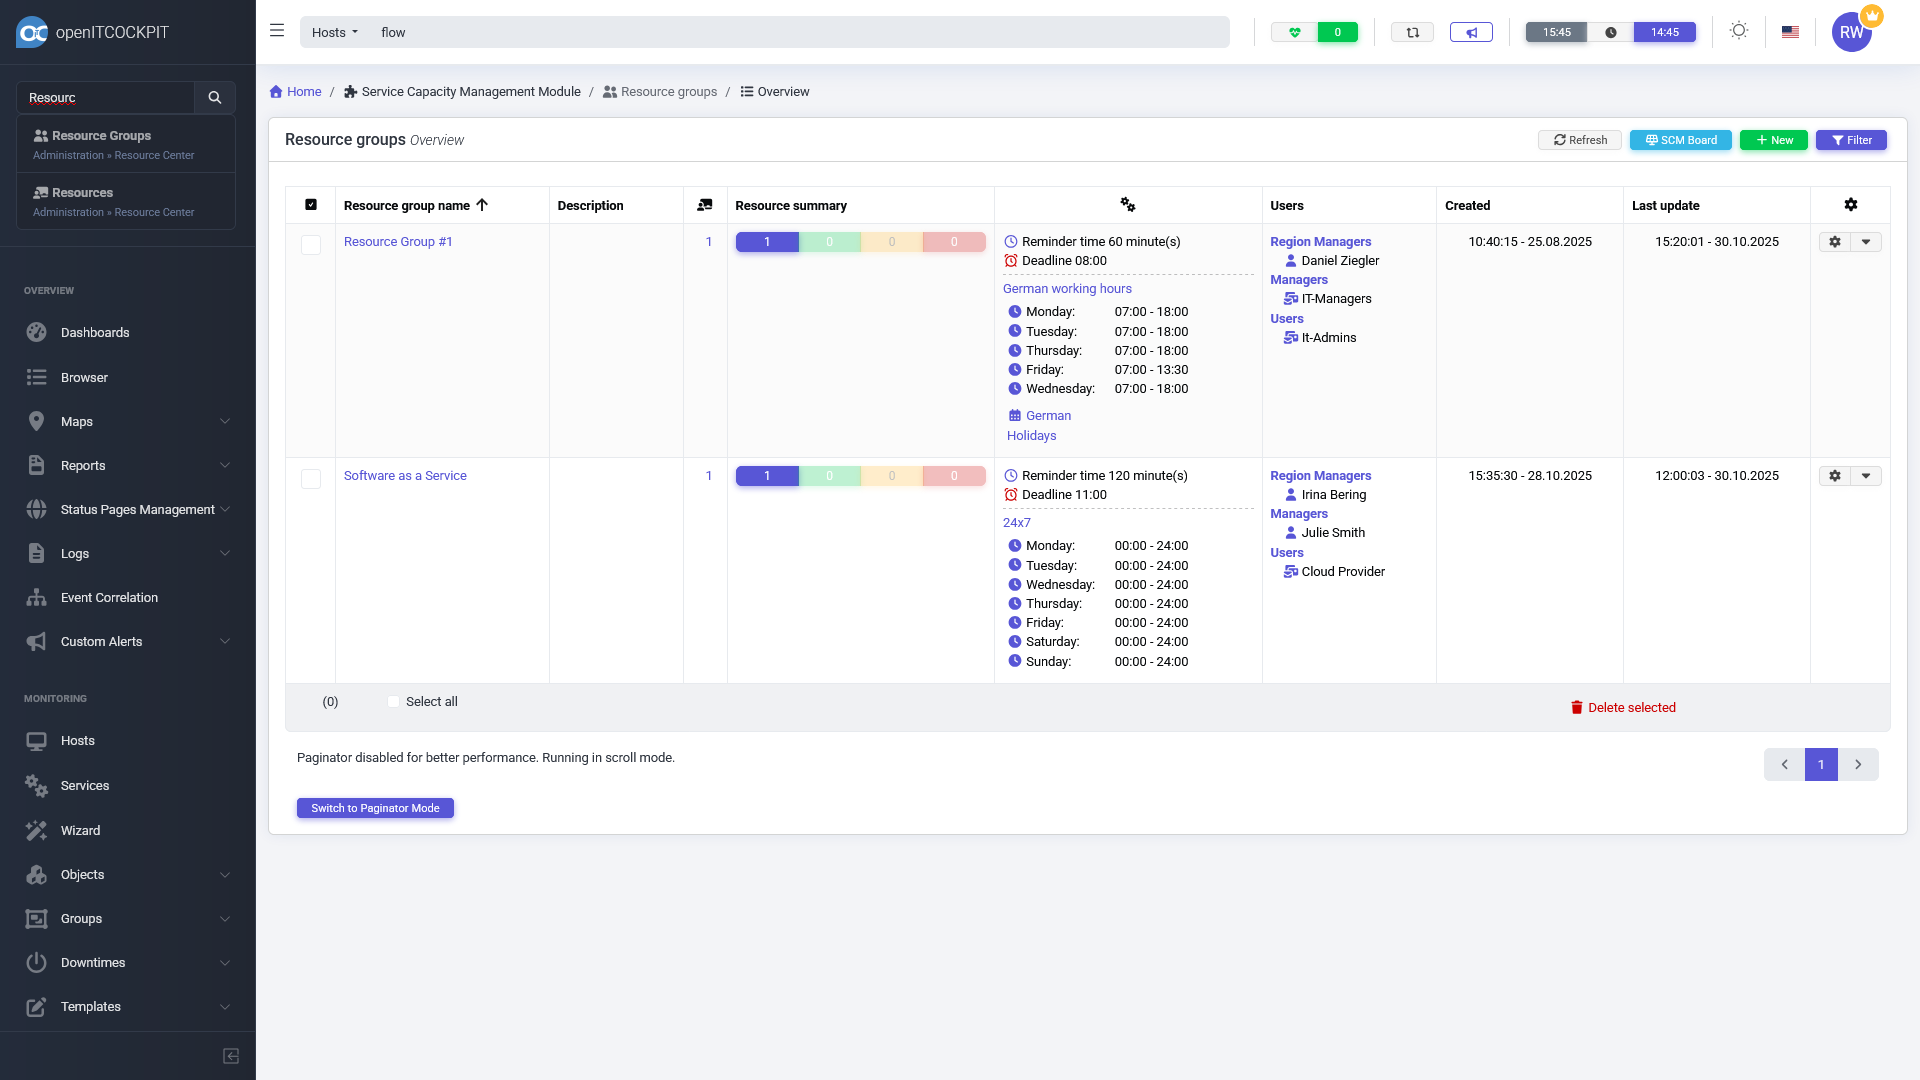Toggle the Select all checkbox
This screenshot has height=1080, width=1920.
pyautogui.click(x=393, y=702)
